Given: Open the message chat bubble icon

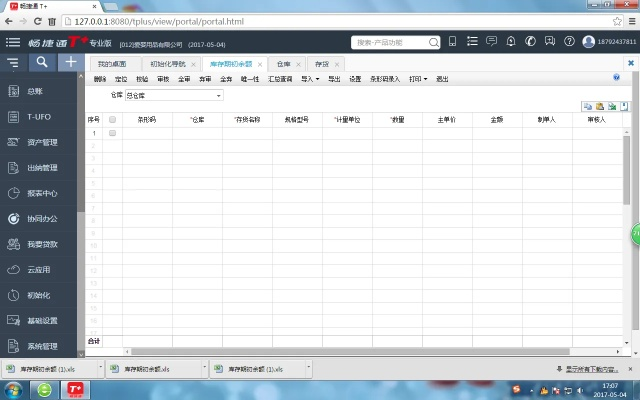Looking at the screenshot, I should pos(491,41).
